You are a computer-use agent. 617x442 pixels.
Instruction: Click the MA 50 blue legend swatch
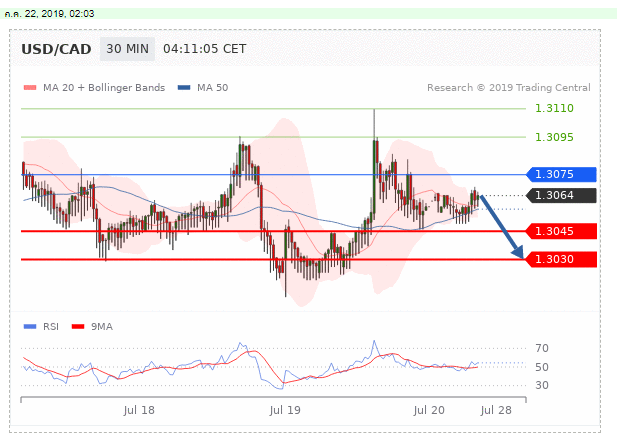(184, 87)
